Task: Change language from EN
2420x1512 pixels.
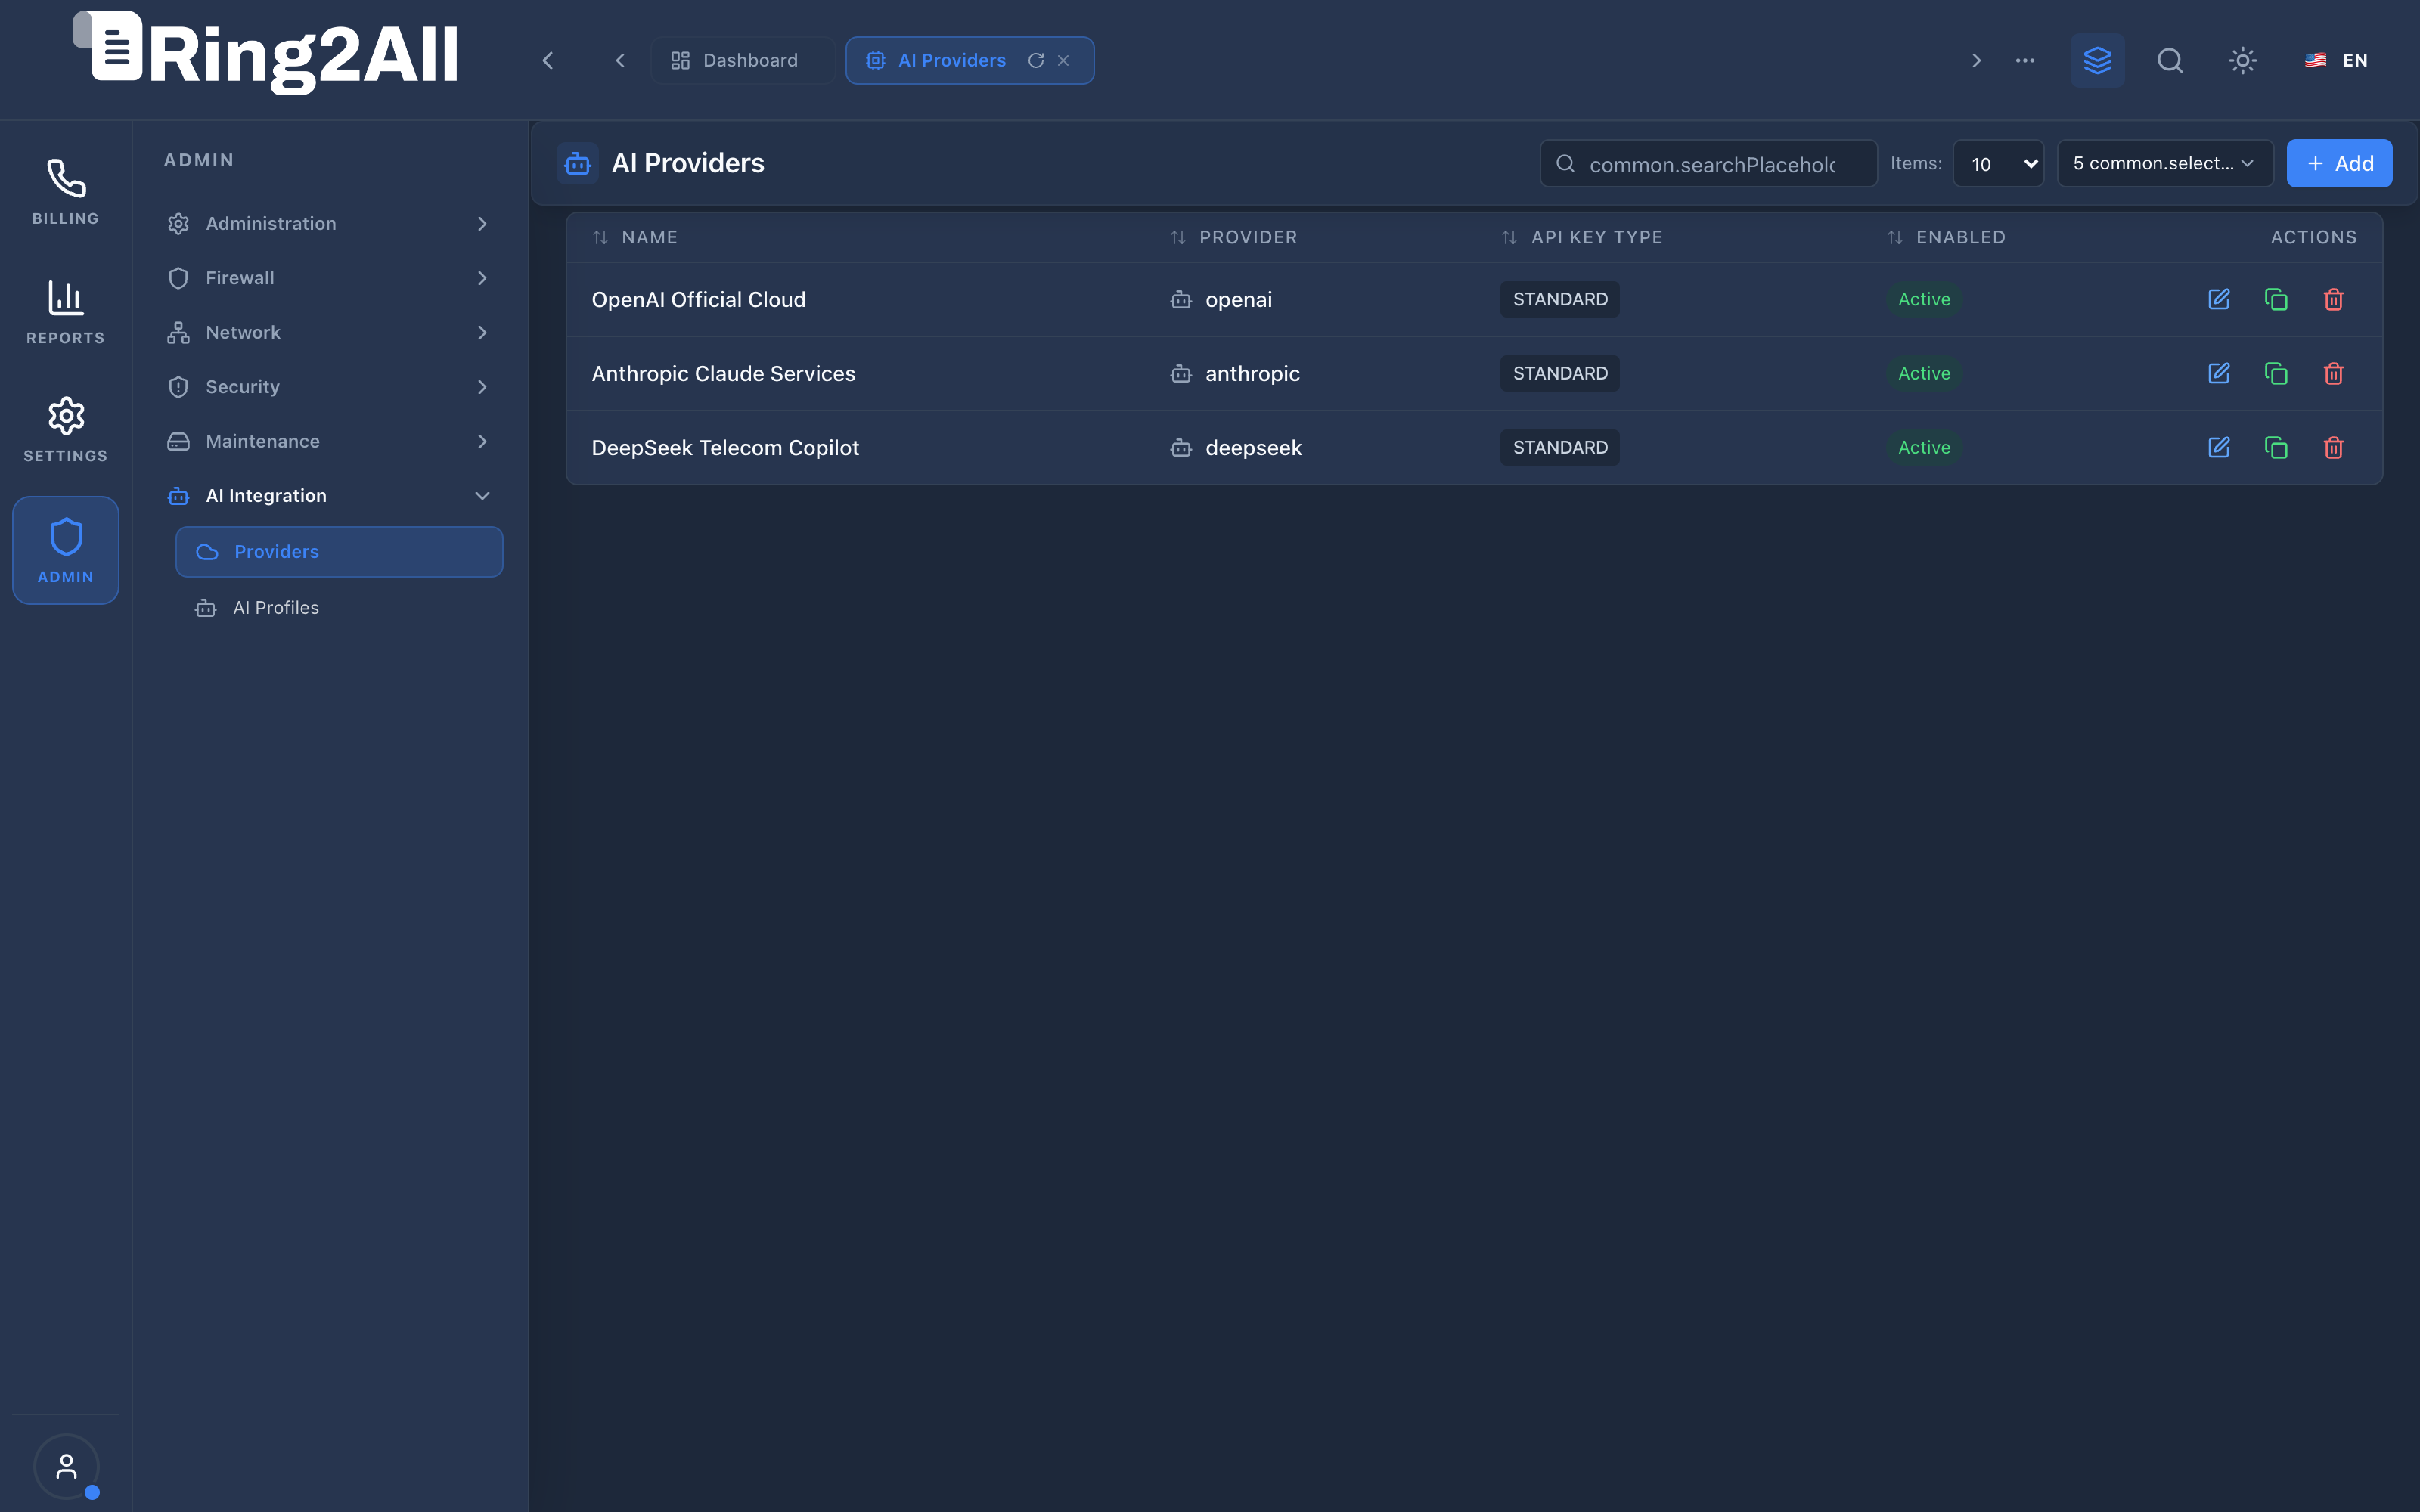Action: 2337,60
